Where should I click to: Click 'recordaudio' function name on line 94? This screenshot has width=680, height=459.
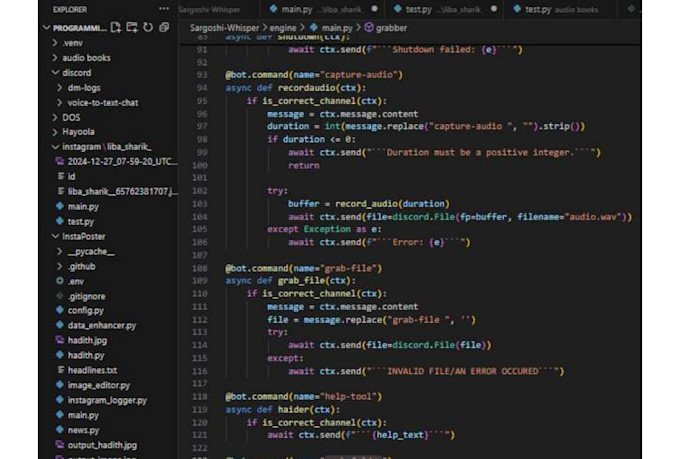[x=308, y=88]
